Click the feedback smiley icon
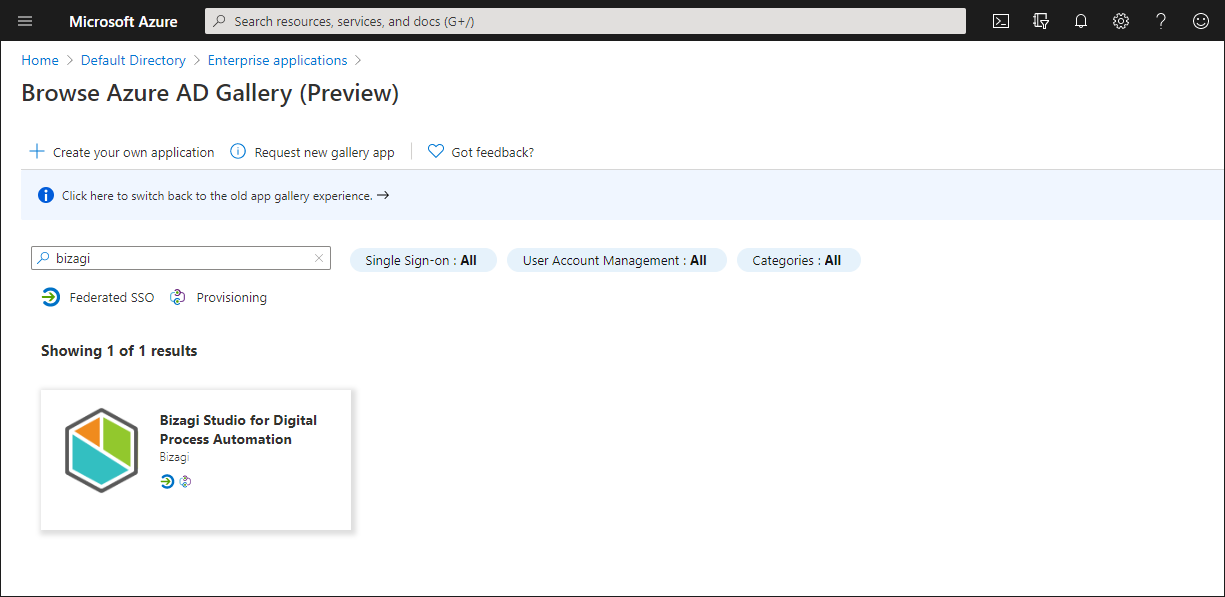The image size is (1225, 597). coord(1201,21)
